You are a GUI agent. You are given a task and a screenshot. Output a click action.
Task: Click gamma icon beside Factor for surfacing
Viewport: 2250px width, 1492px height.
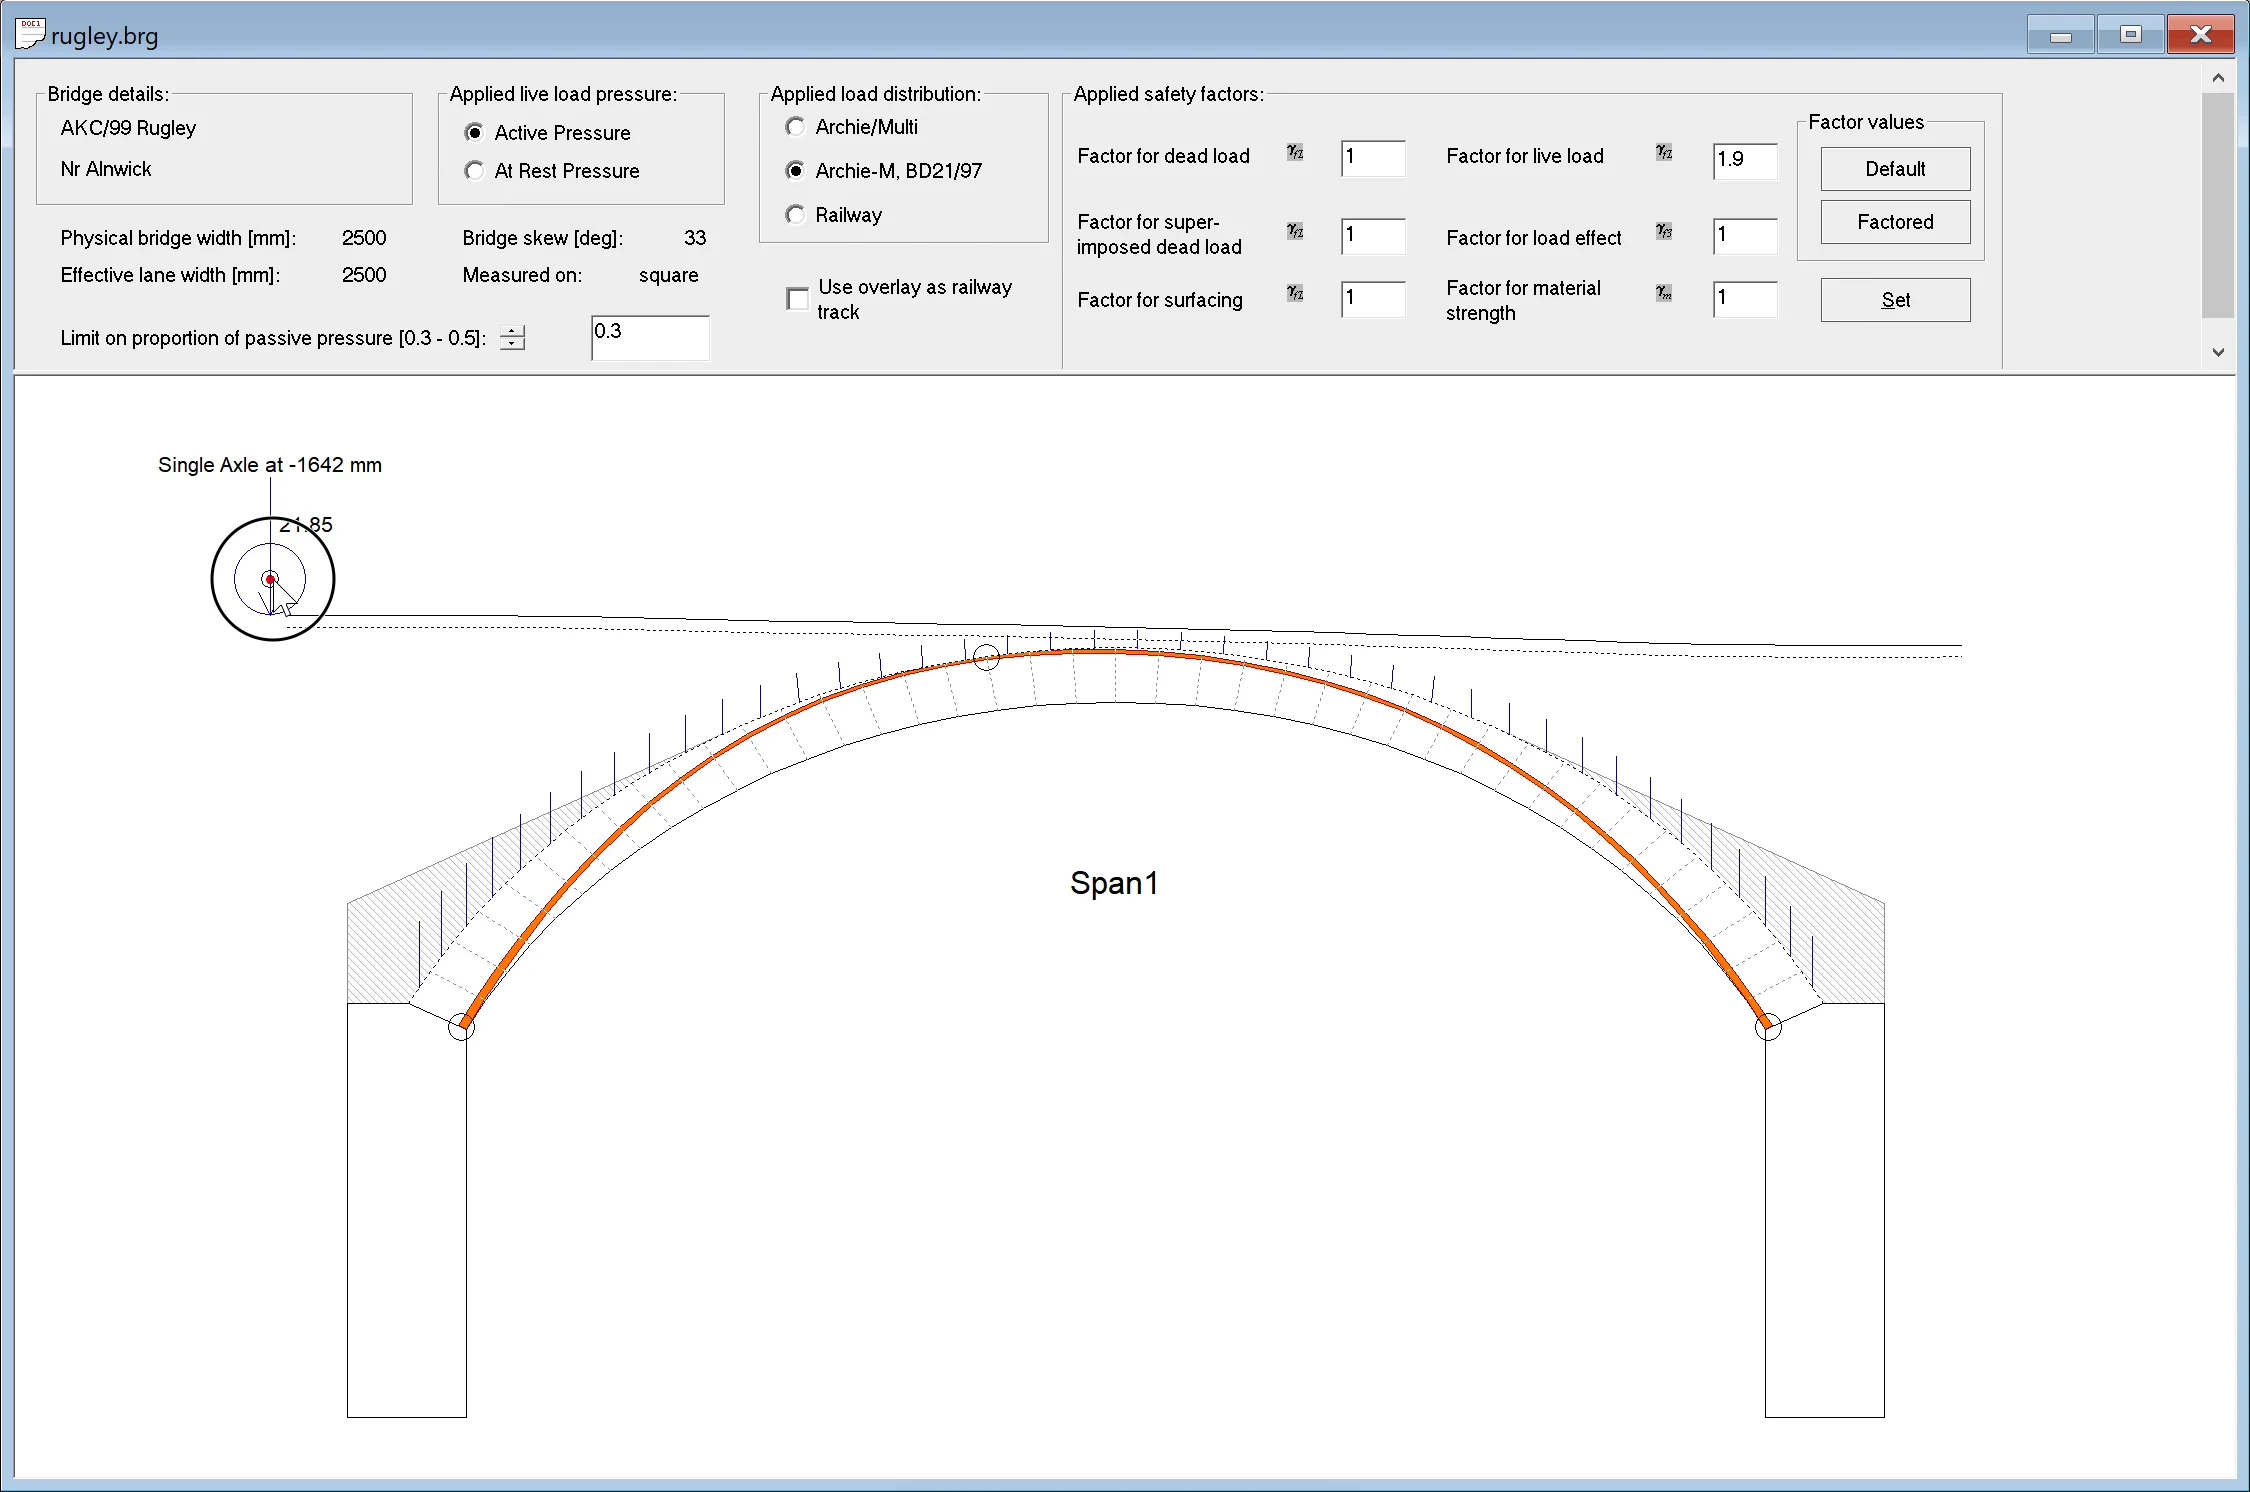pos(1295,293)
